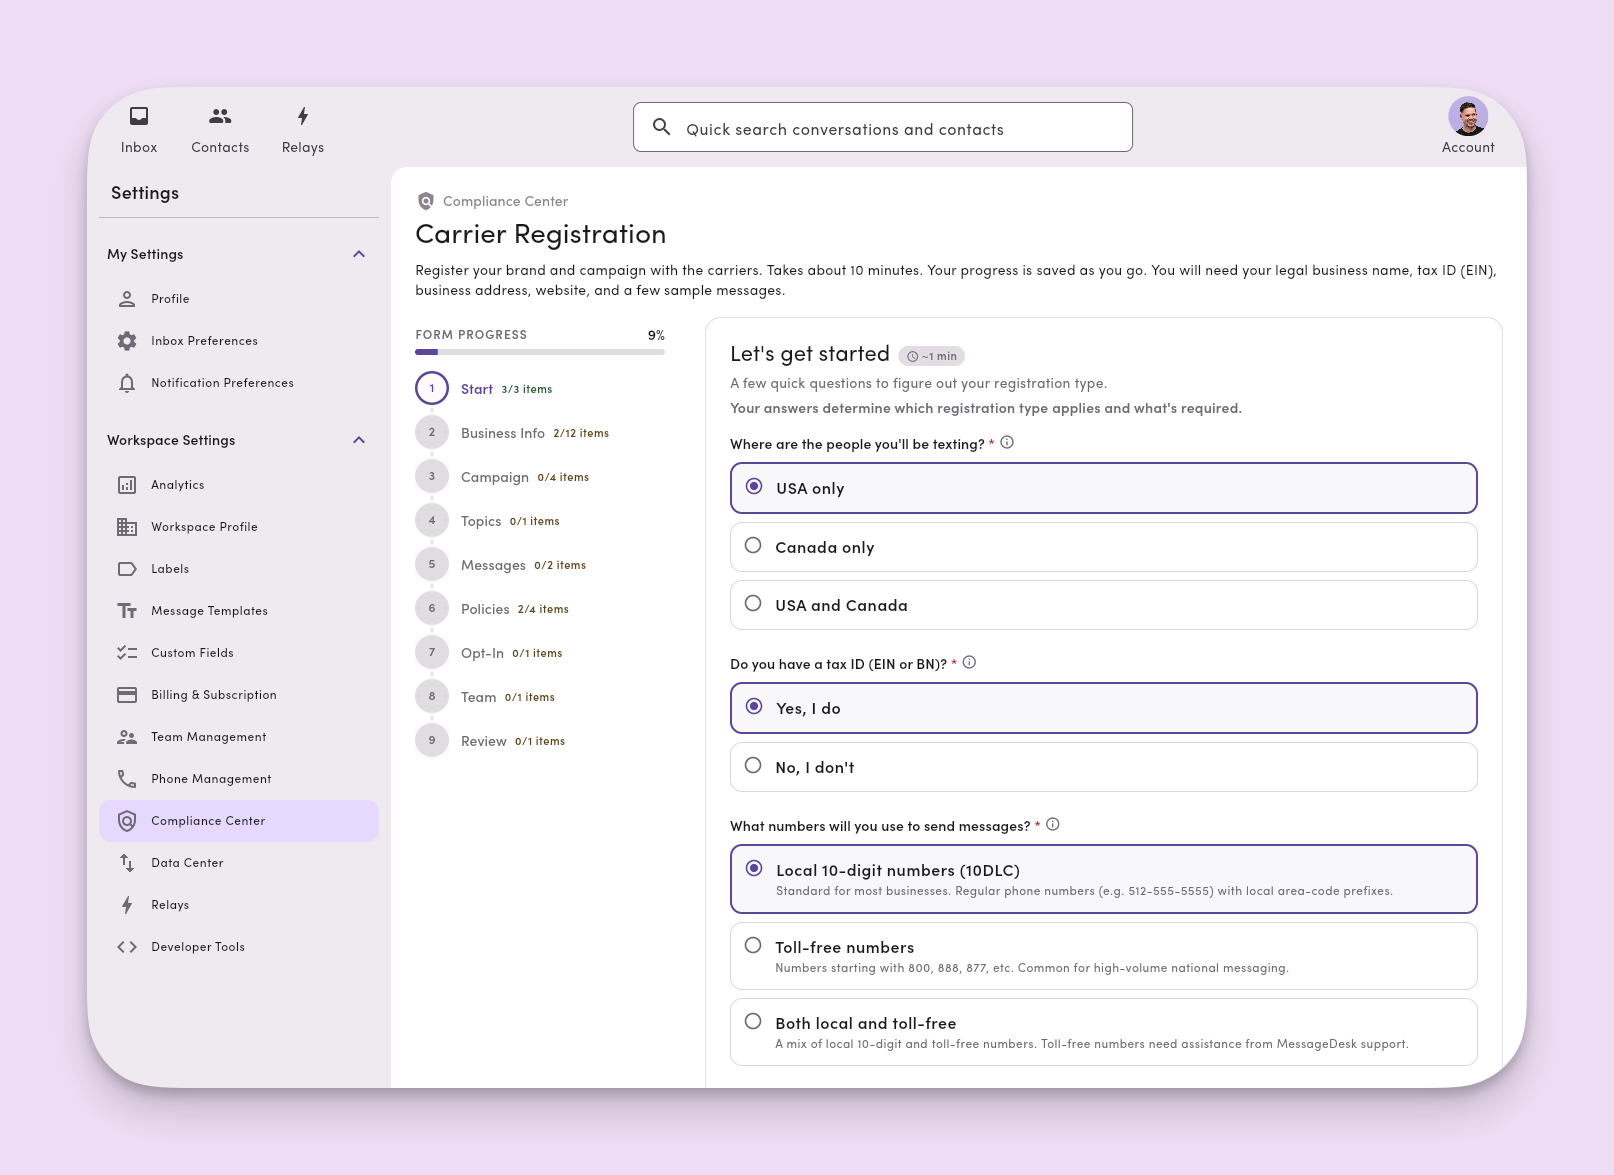Screen dimensions: 1614x1175
Task: Open the Account avatar
Action: coord(1468,116)
